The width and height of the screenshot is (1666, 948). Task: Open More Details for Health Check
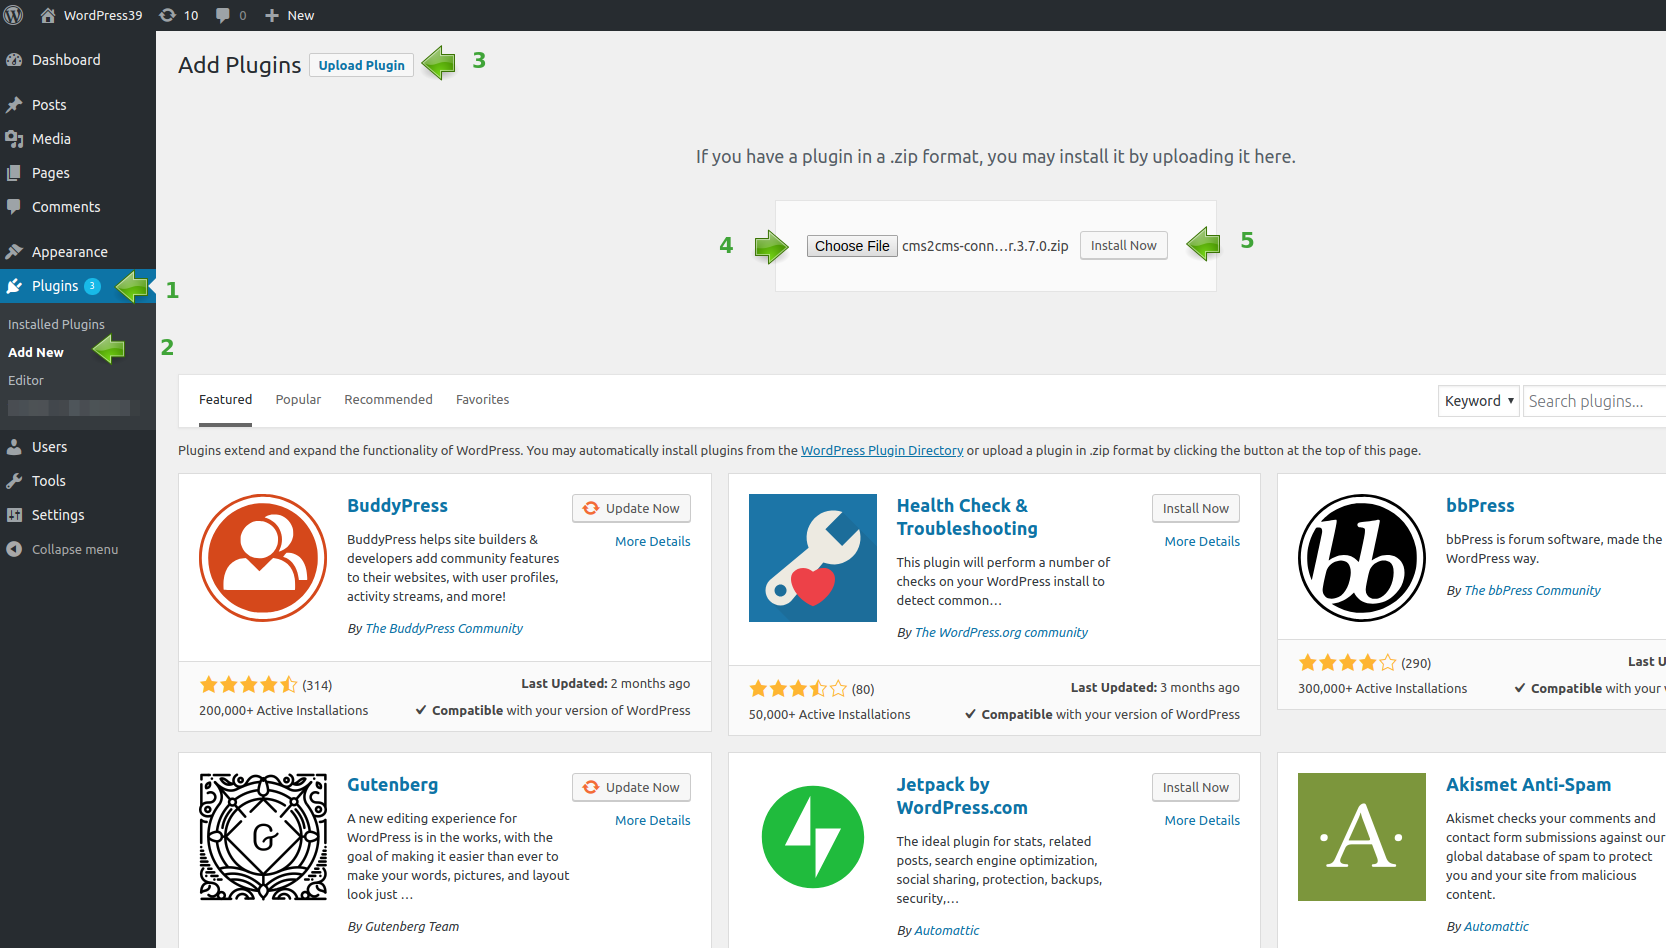tap(1202, 541)
